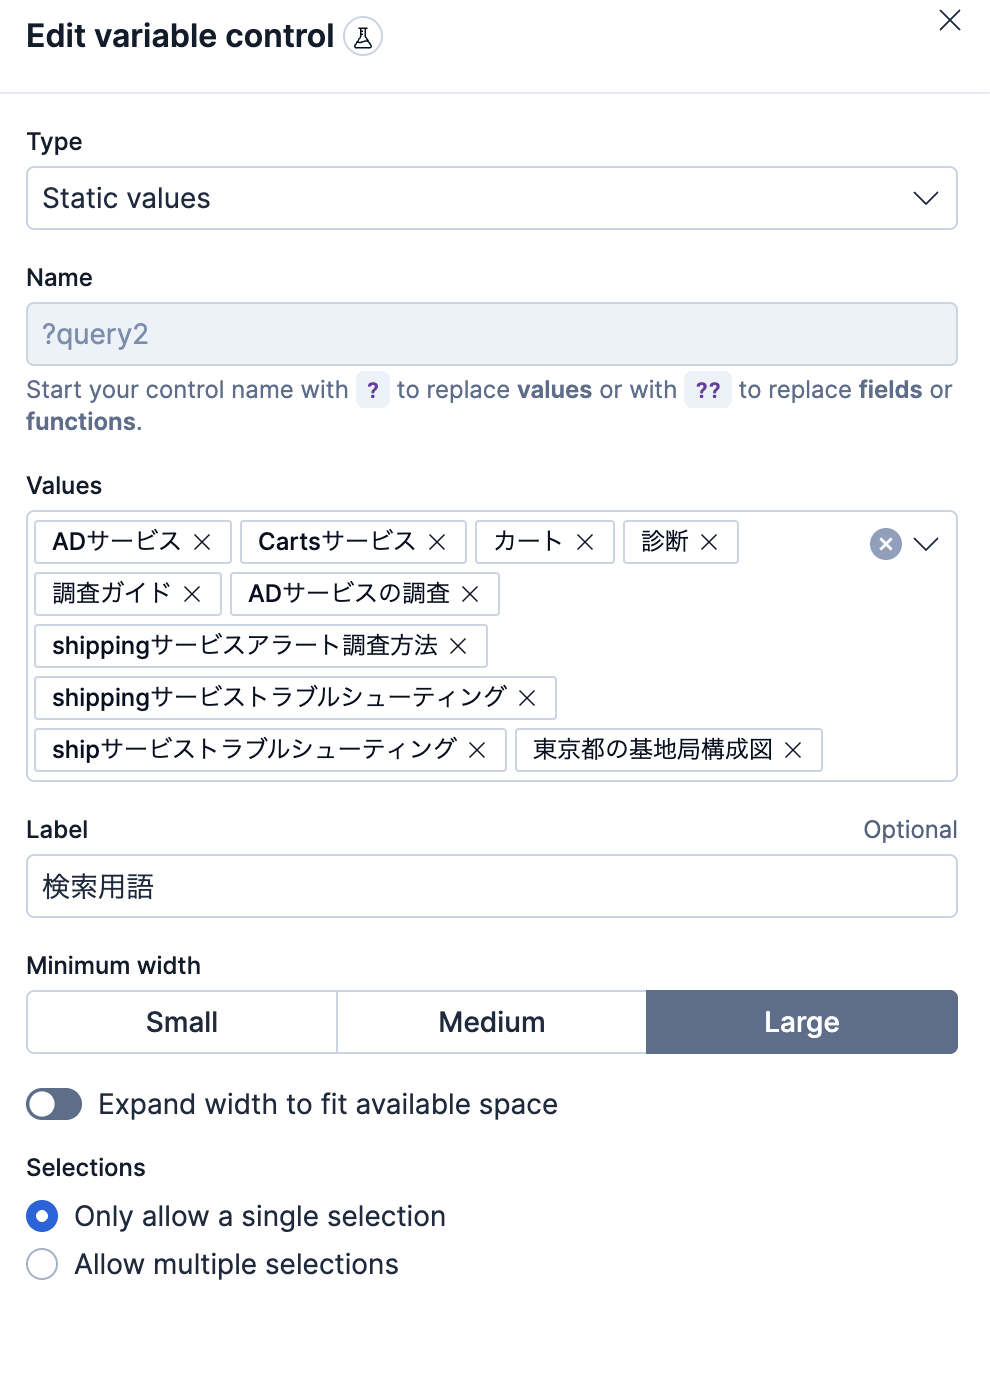Expand the Values combo box chevron
Image resolution: width=990 pixels, height=1390 pixels.
(926, 544)
